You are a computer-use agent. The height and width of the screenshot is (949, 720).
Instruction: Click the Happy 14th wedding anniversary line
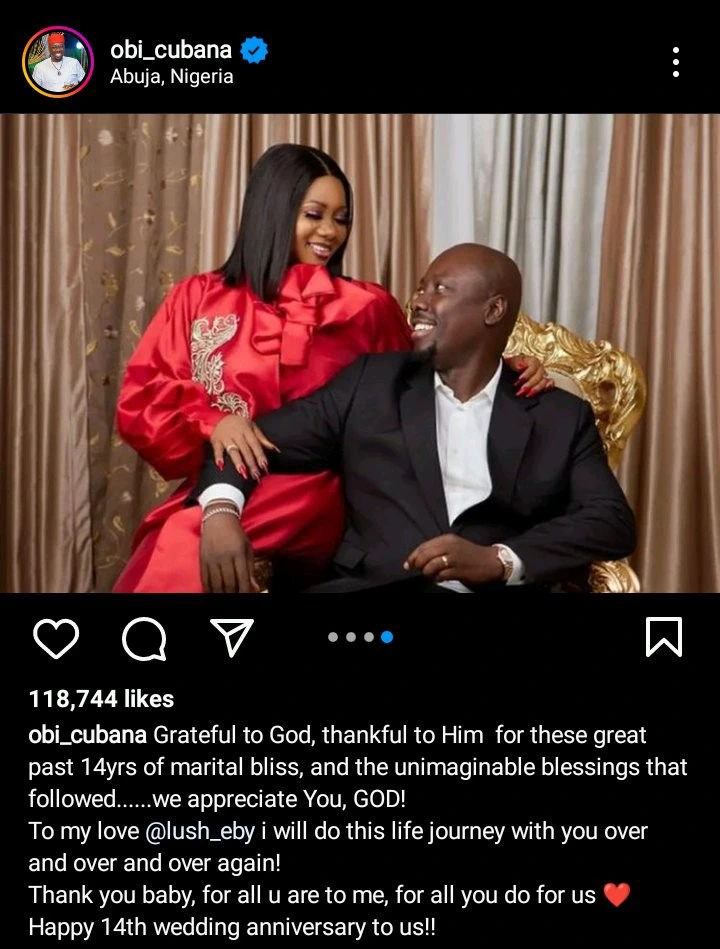pos(232,927)
